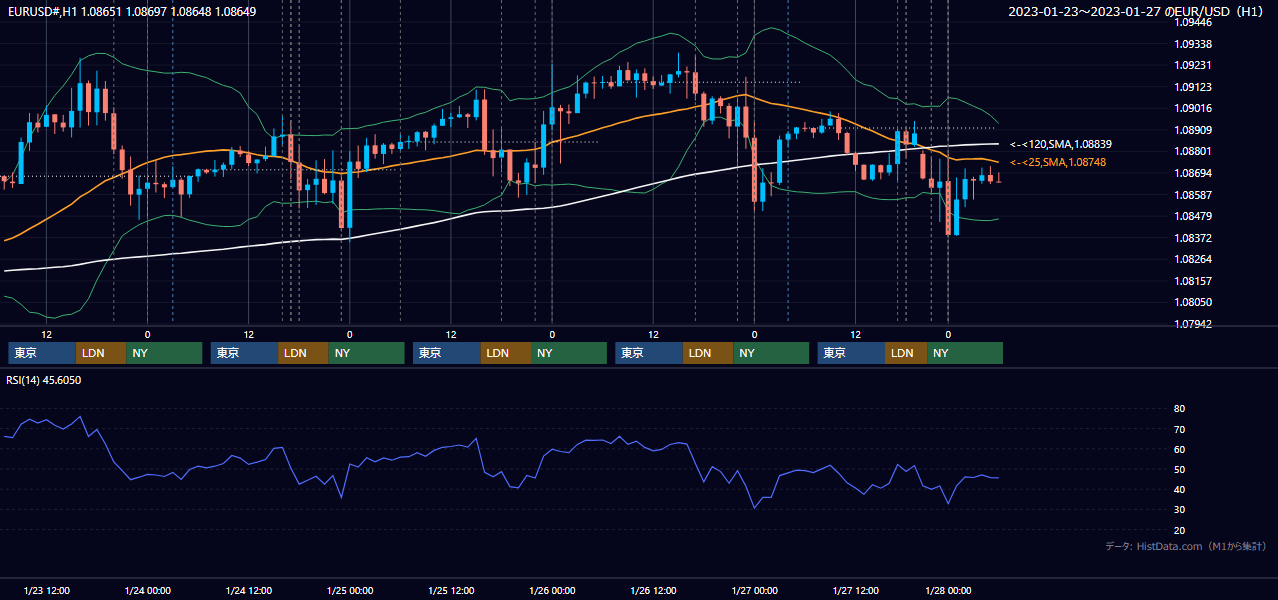
Task: Click RSI scale level 50
Action: [x=1179, y=469]
